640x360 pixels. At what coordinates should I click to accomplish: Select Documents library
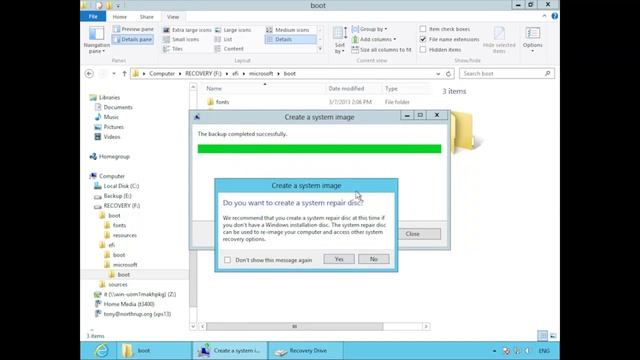tap(118, 107)
